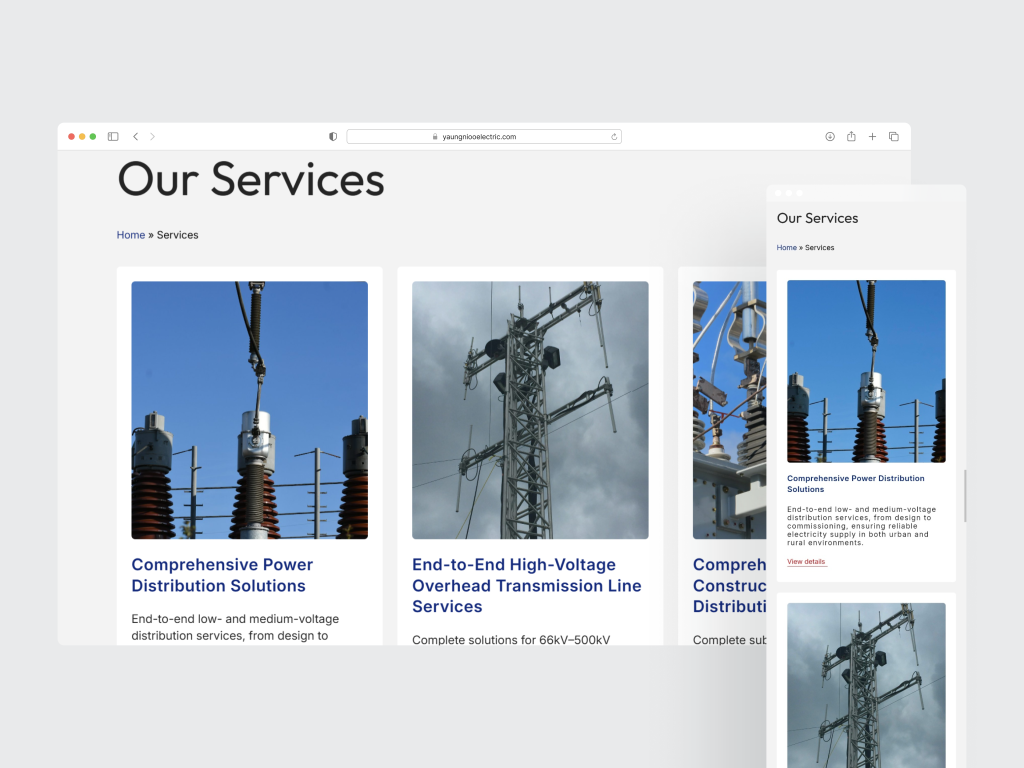Image resolution: width=1024 pixels, height=768 pixels.
Task: Open a new tab with the plus icon
Action: [x=872, y=136]
